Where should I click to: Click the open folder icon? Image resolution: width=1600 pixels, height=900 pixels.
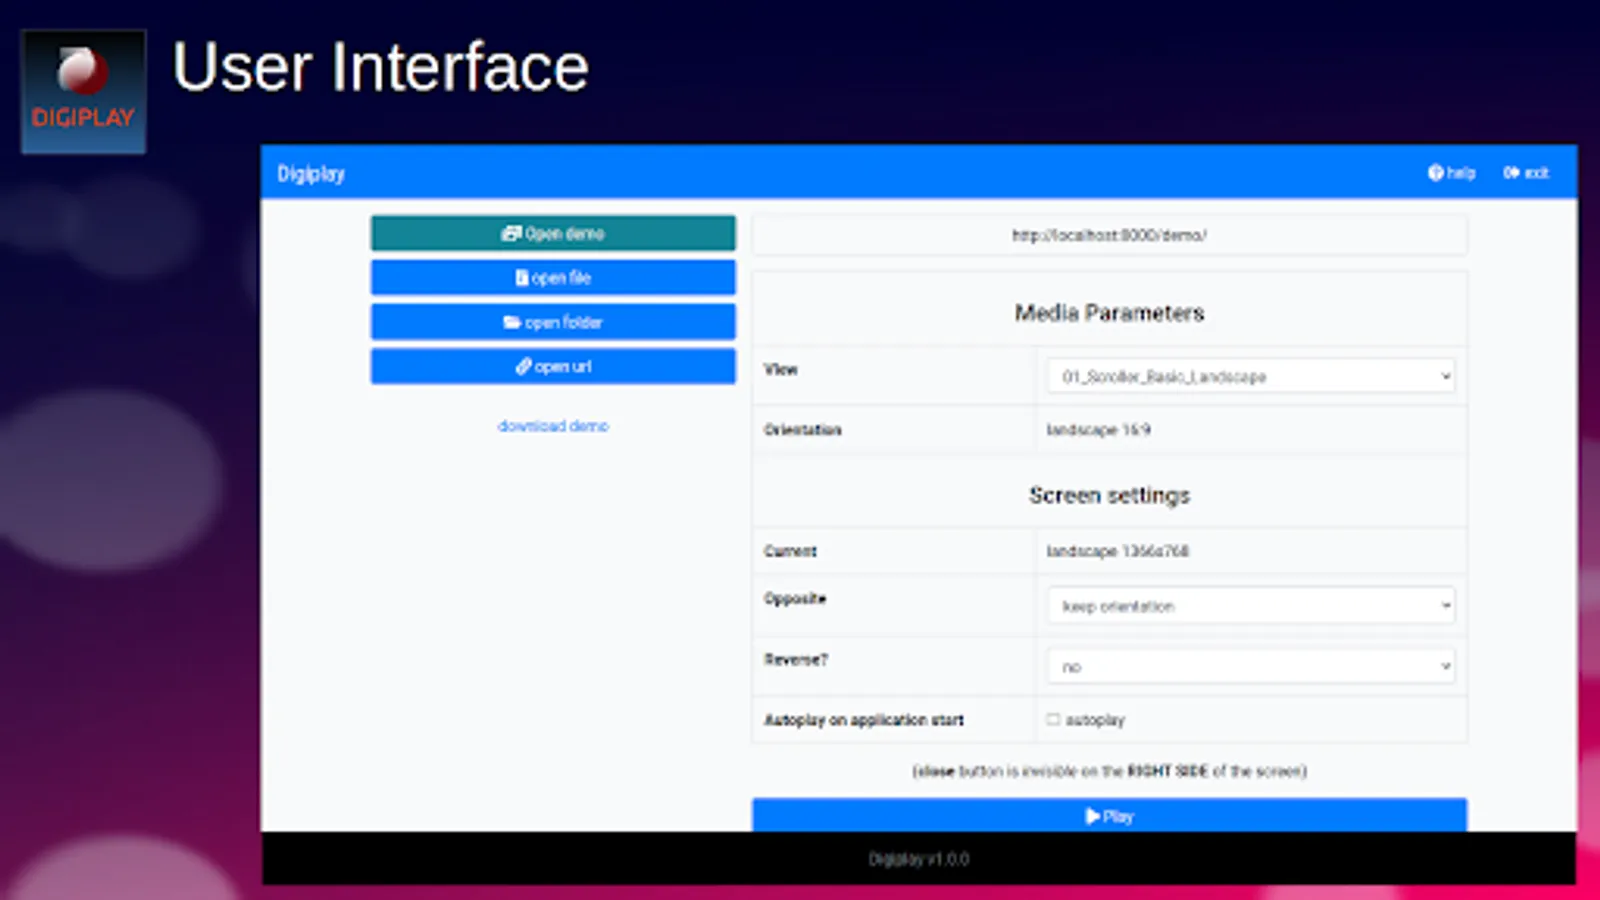tap(512, 322)
